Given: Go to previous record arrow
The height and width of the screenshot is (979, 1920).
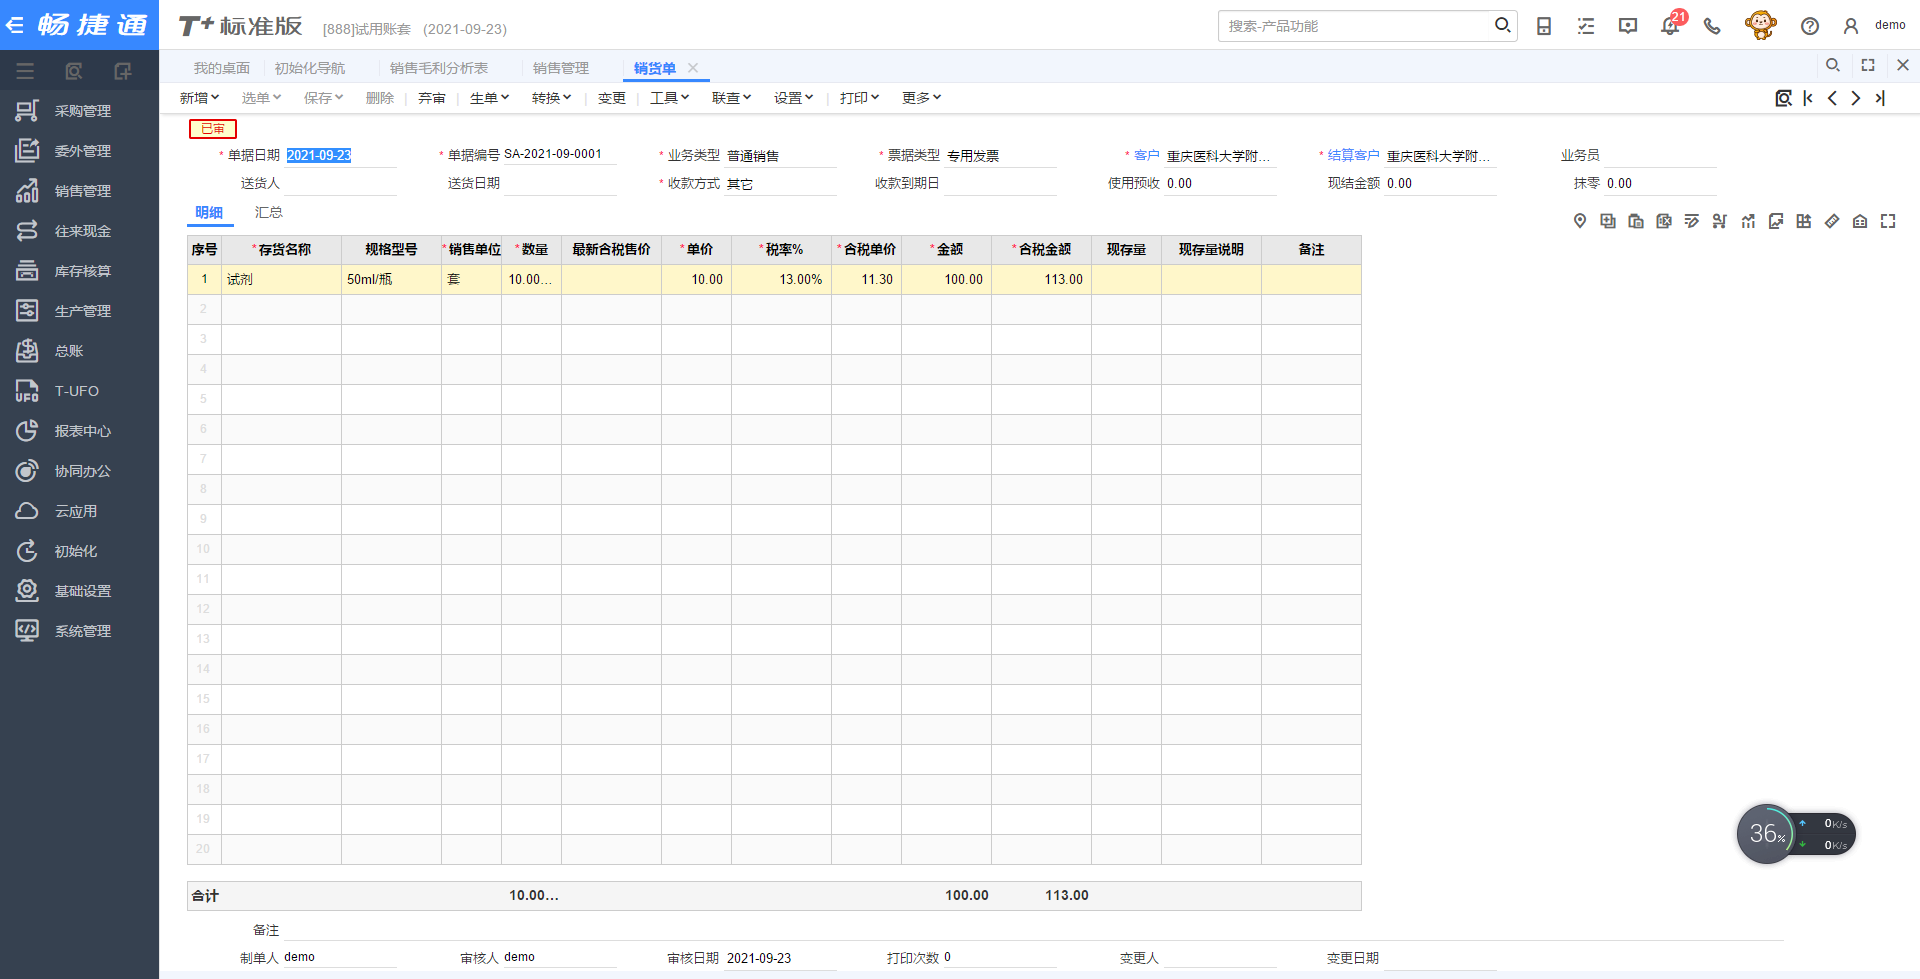Looking at the screenshot, I should tap(1832, 98).
